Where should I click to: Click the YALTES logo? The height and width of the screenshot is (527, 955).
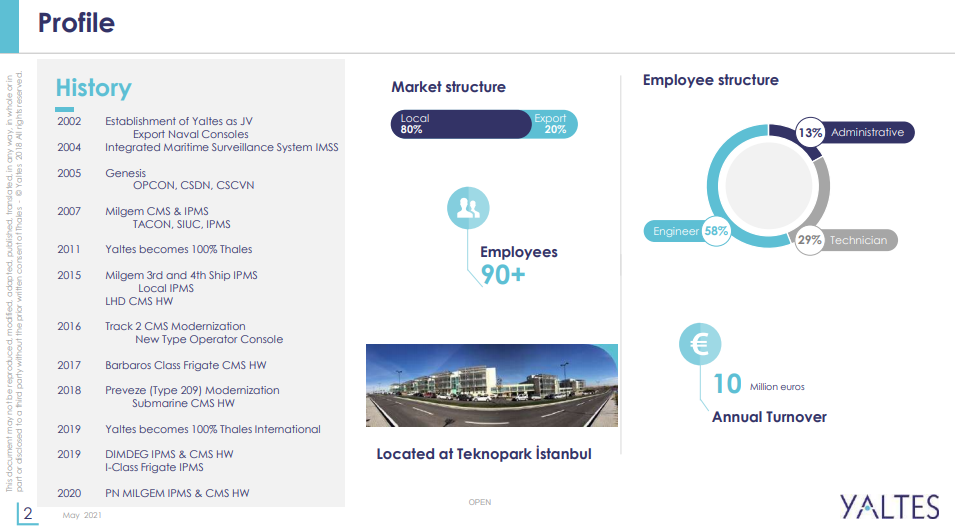tap(889, 506)
